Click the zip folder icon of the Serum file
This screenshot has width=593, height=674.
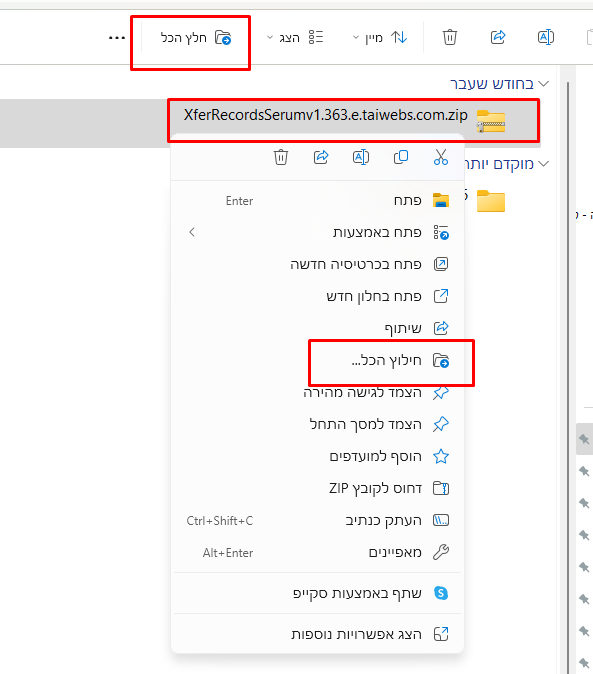point(491,121)
